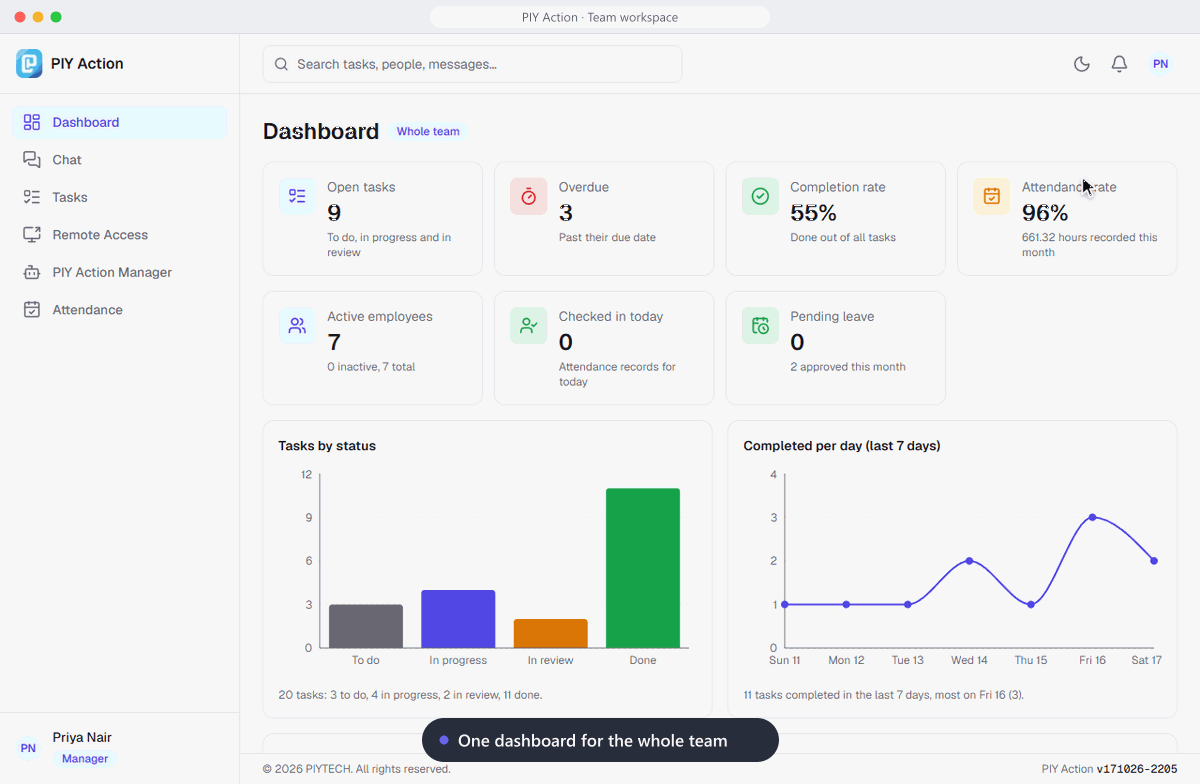This screenshot has width=1200, height=784.
Task: Click the Priya Nair user name
Action: (x=82, y=738)
